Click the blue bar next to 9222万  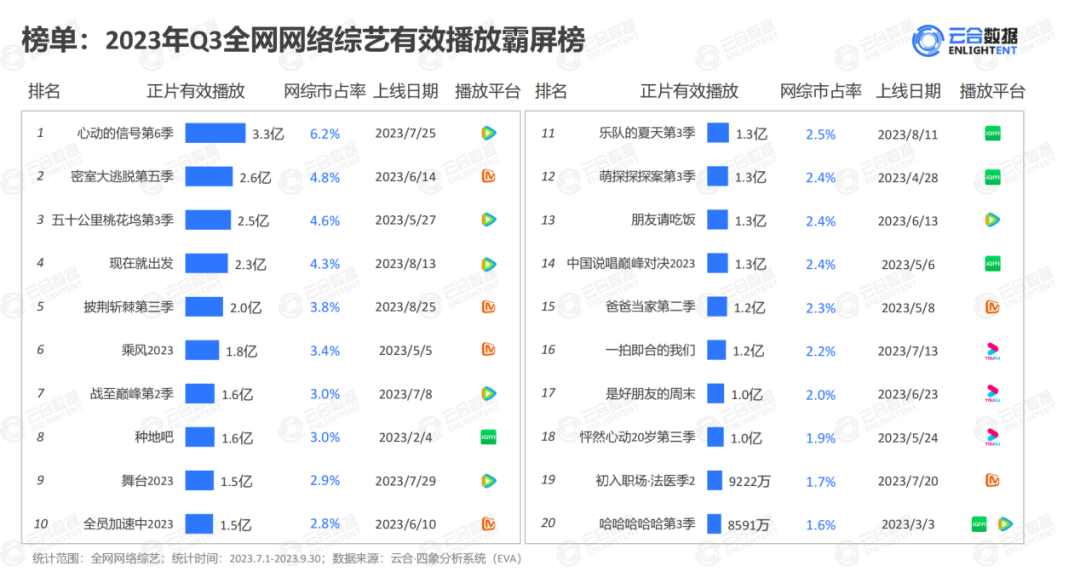pos(714,480)
